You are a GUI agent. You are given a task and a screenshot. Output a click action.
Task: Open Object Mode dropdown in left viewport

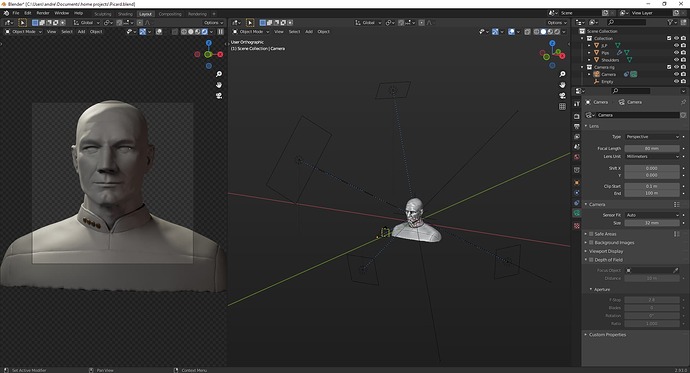click(x=23, y=32)
